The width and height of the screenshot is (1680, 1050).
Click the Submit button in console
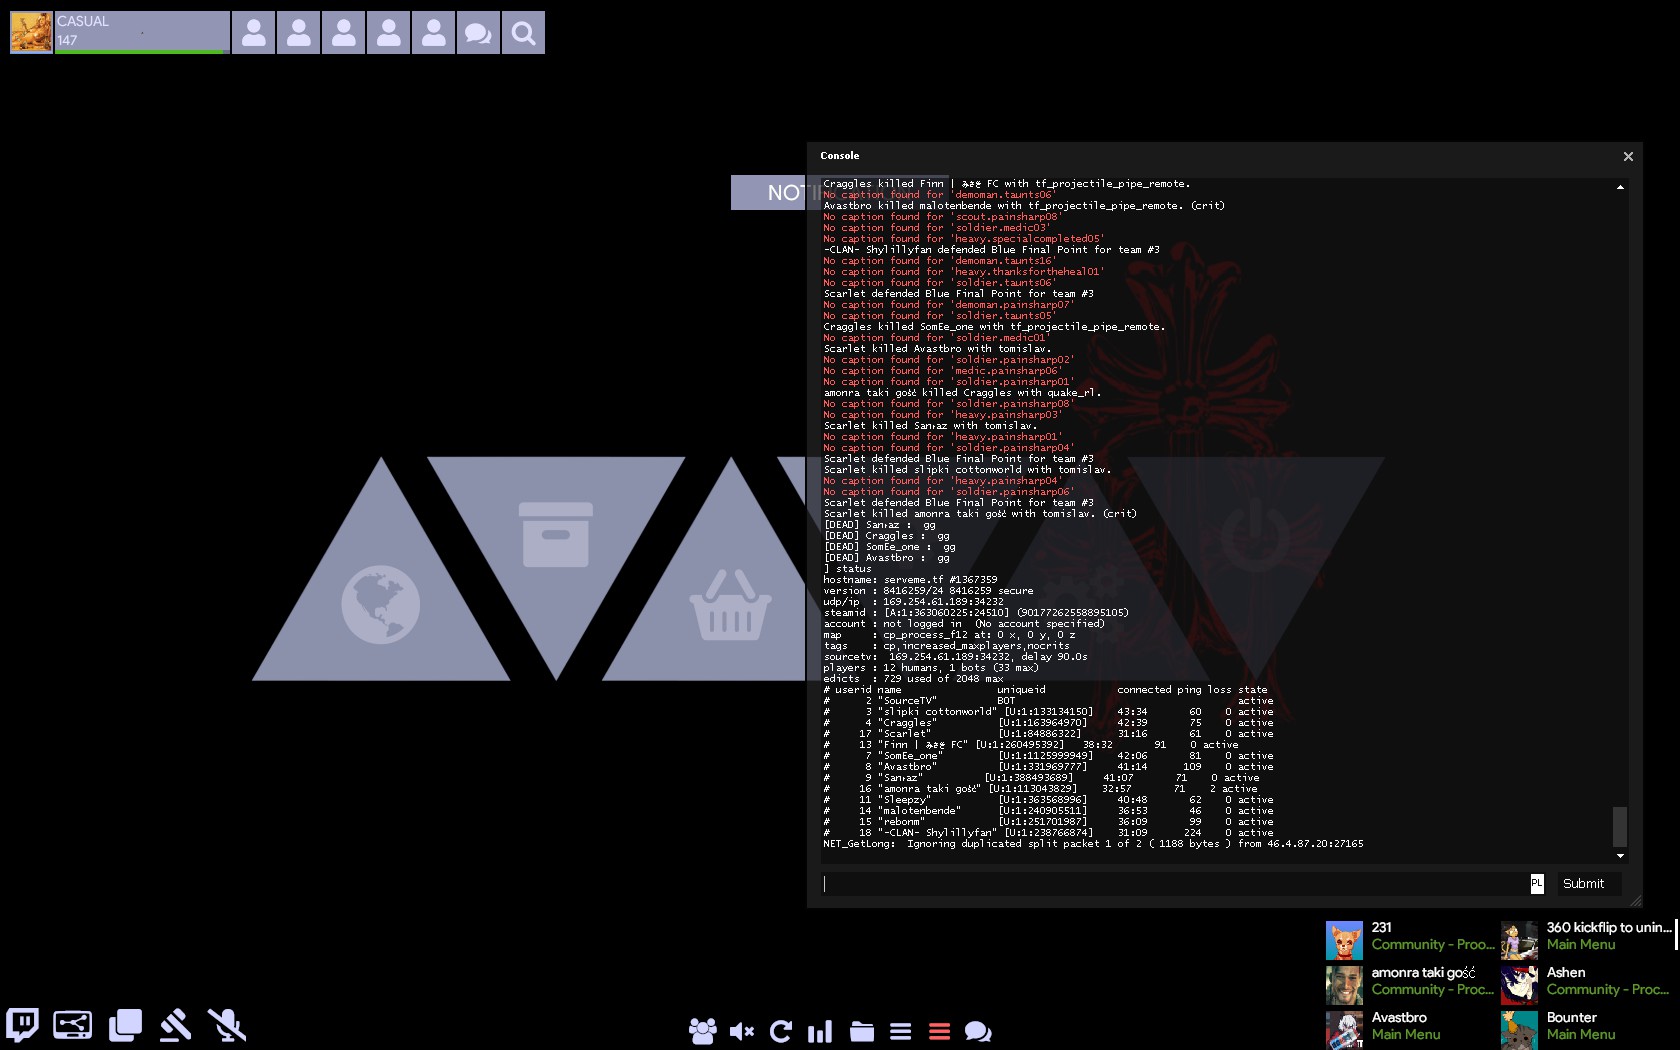click(x=1583, y=884)
